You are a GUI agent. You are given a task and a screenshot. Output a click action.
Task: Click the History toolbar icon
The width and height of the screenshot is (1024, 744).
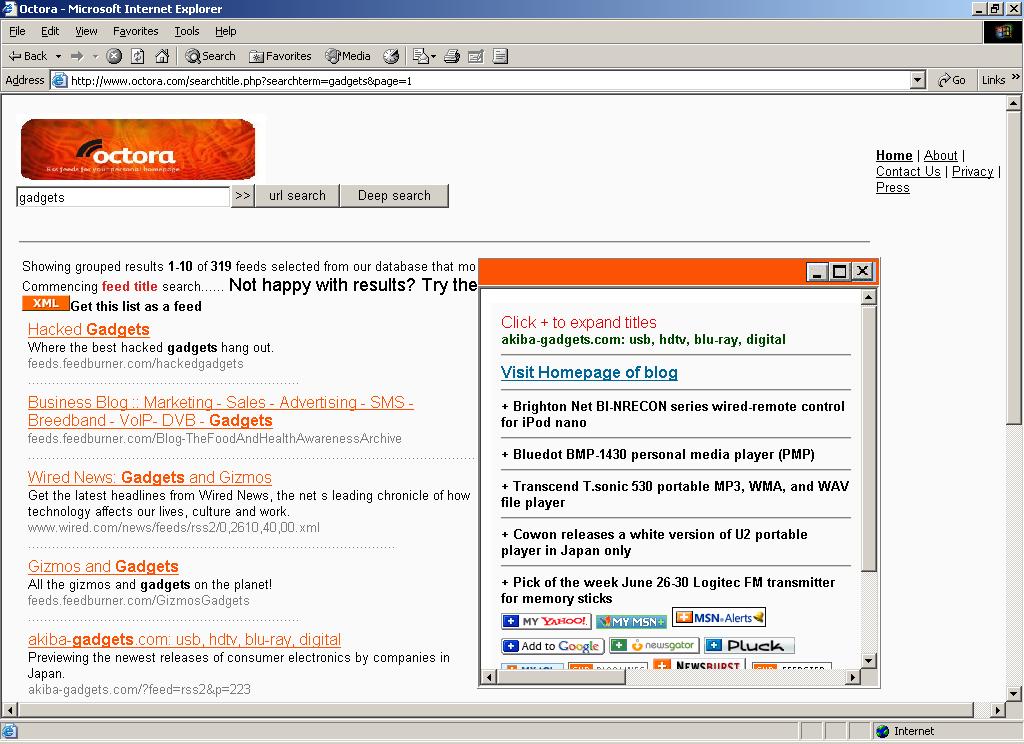tap(391, 56)
